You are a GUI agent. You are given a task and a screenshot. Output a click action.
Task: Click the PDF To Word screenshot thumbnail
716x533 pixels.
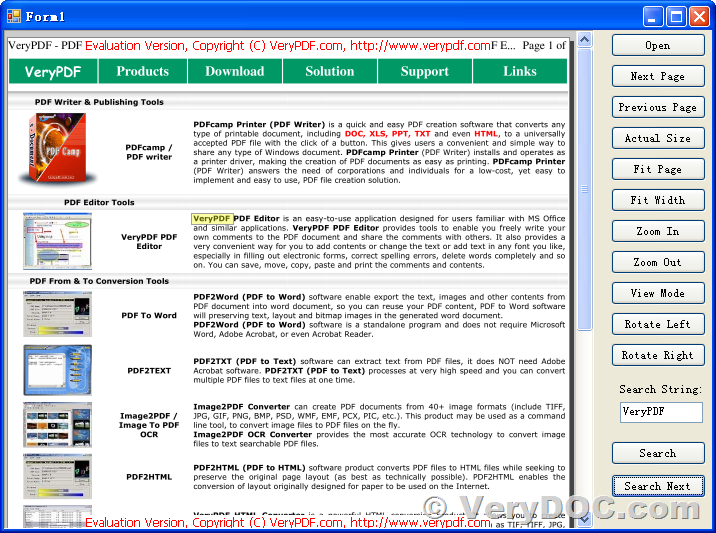point(58,315)
